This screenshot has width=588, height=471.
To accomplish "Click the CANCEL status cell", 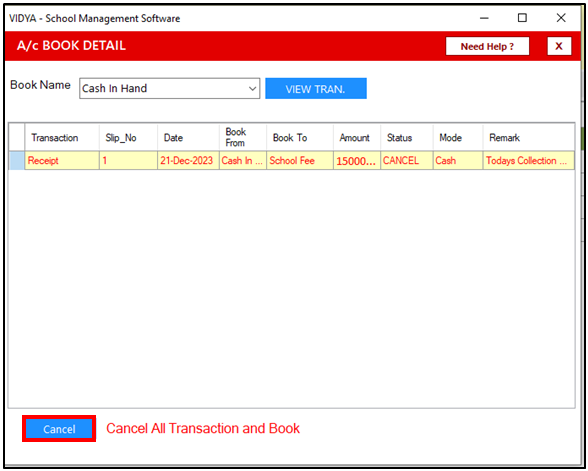I will 407,160.
